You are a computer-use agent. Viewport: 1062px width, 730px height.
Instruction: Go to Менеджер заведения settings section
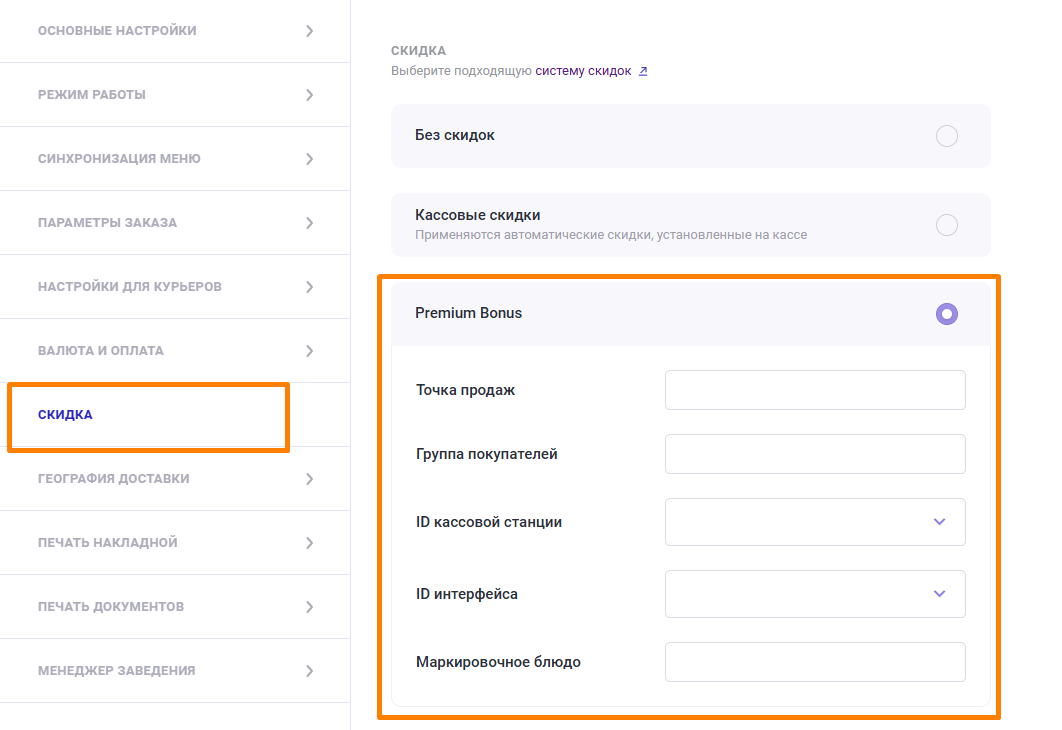pos(116,671)
